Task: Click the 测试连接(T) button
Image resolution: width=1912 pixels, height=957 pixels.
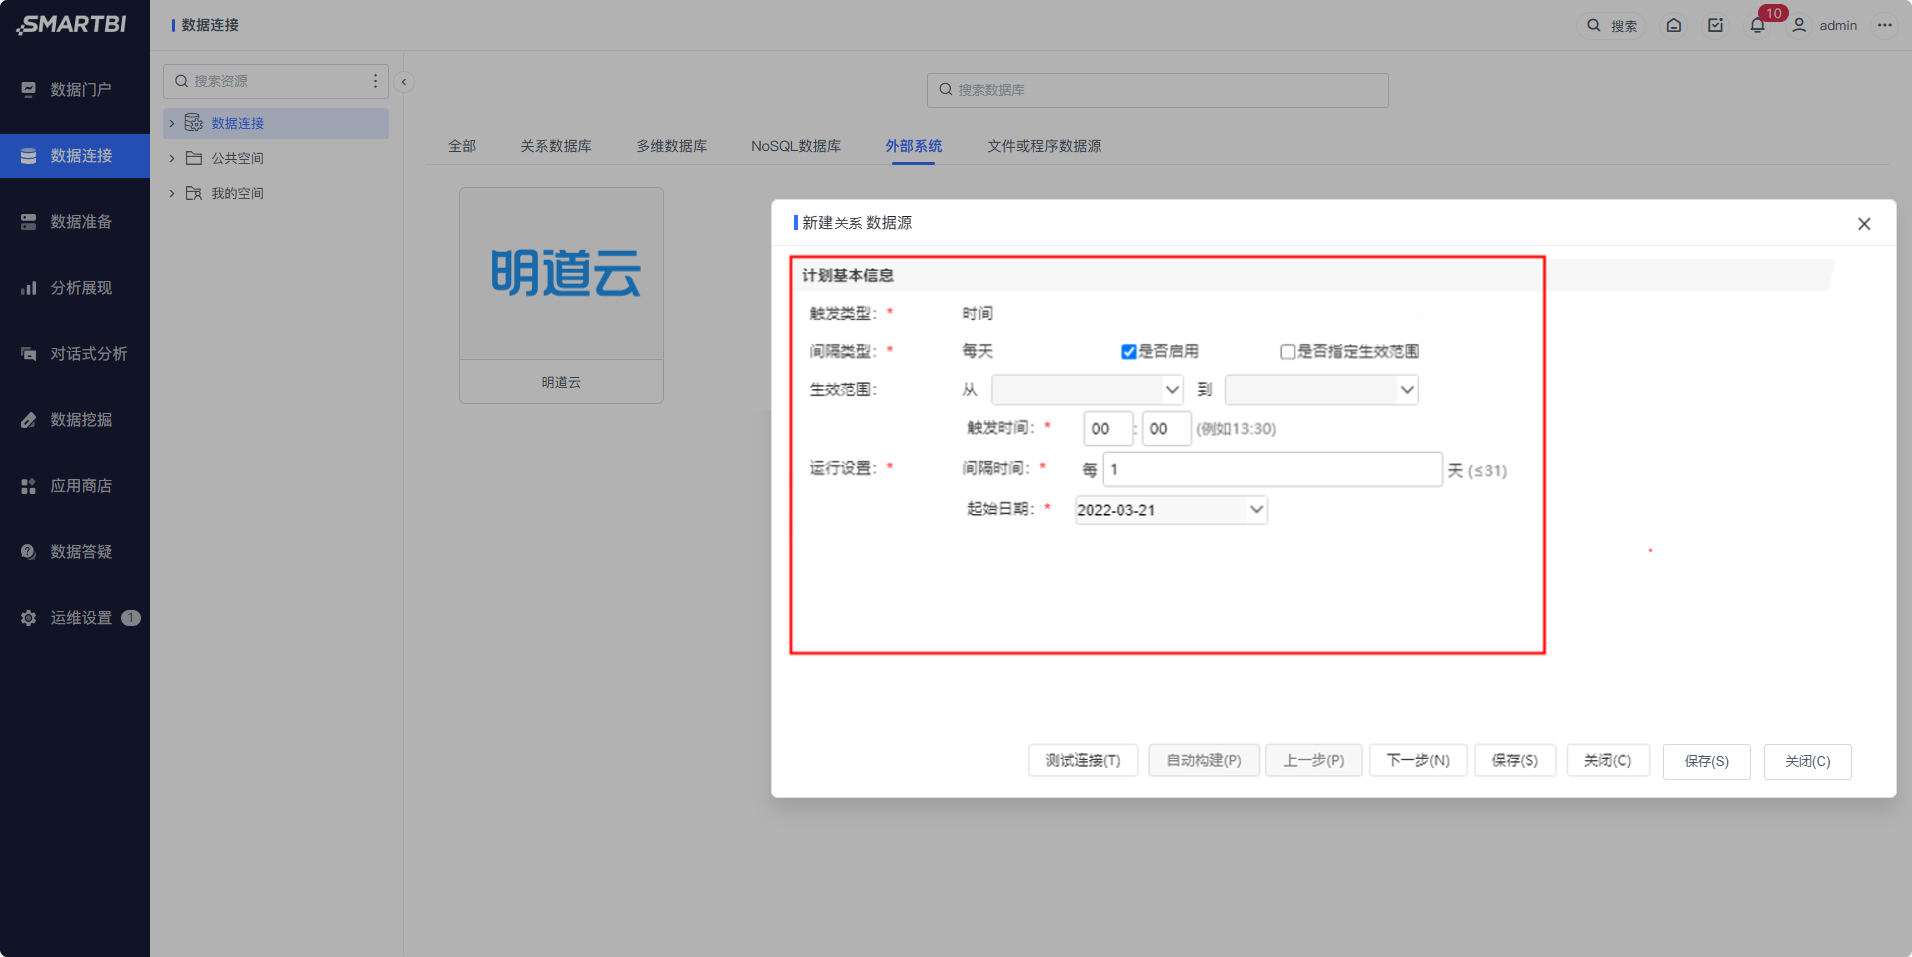Action: point(1083,761)
